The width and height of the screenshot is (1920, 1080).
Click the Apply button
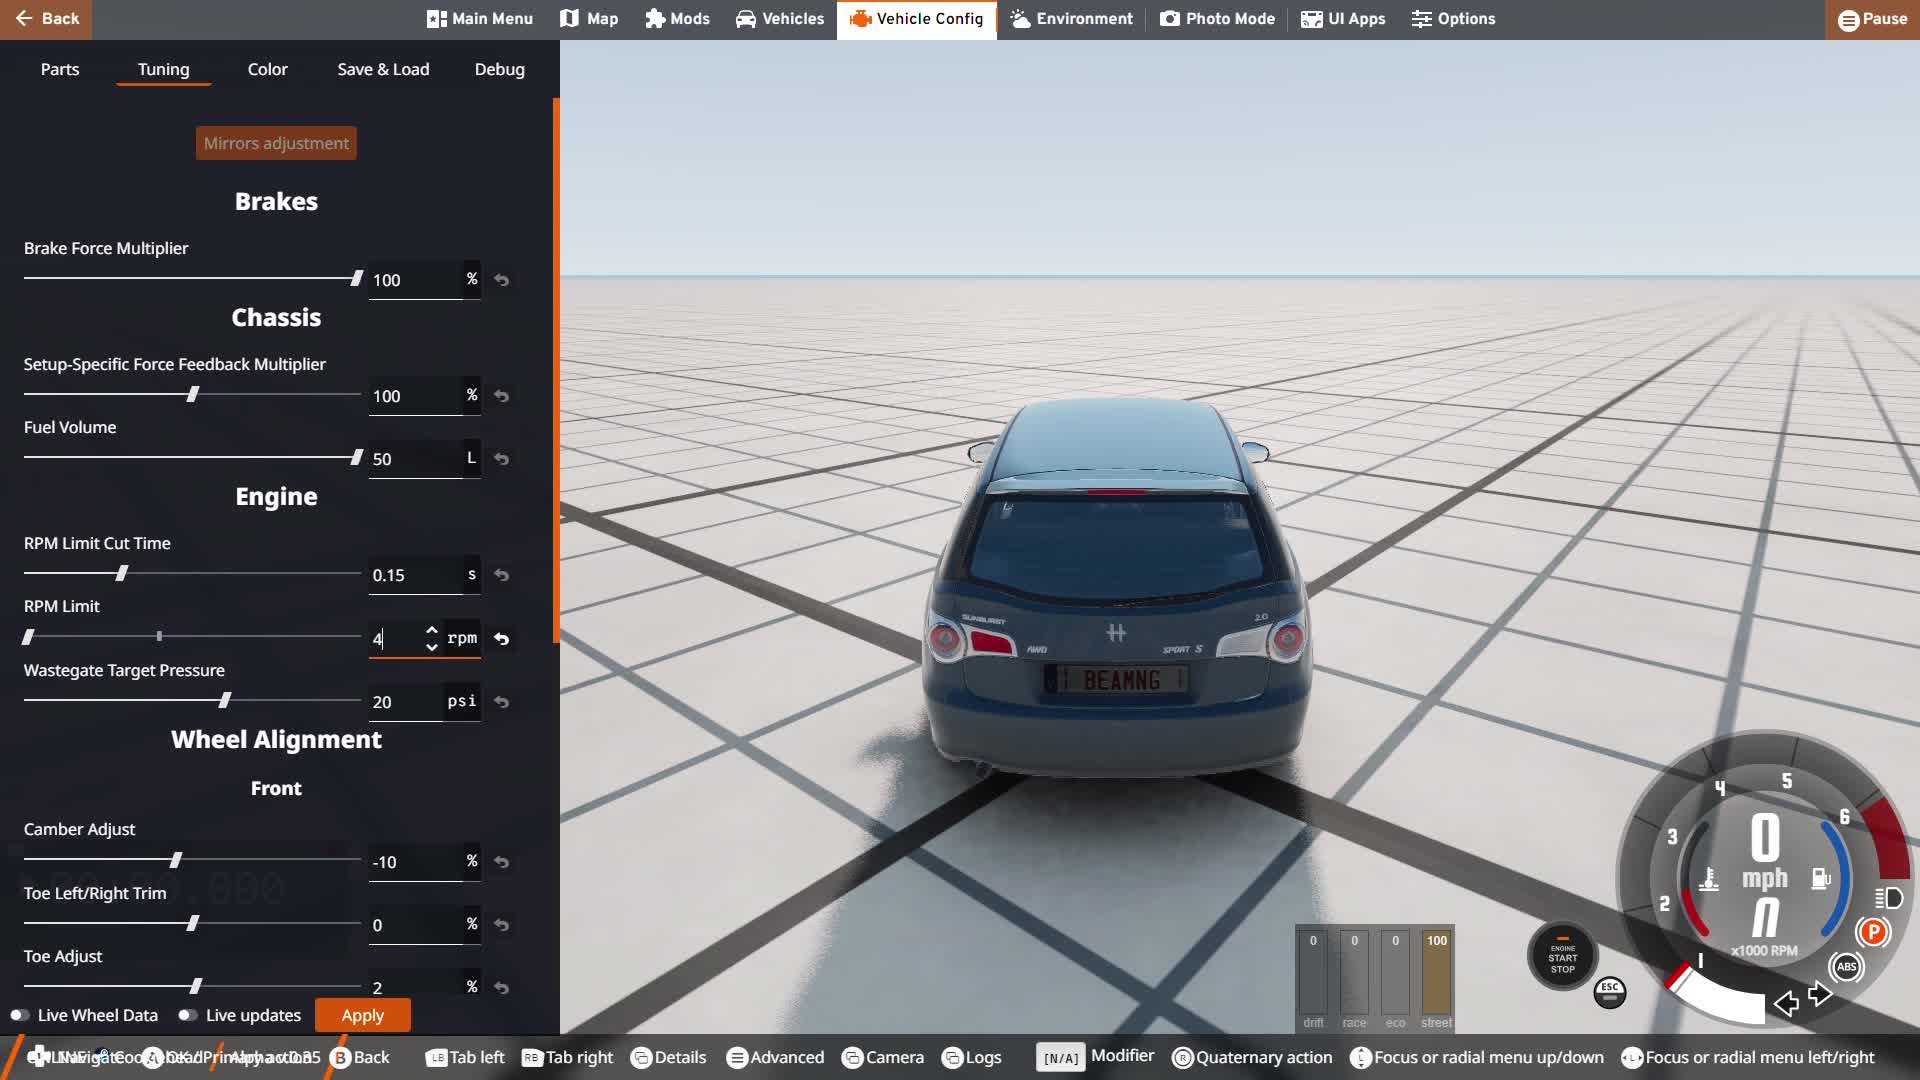coord(362,1014)
